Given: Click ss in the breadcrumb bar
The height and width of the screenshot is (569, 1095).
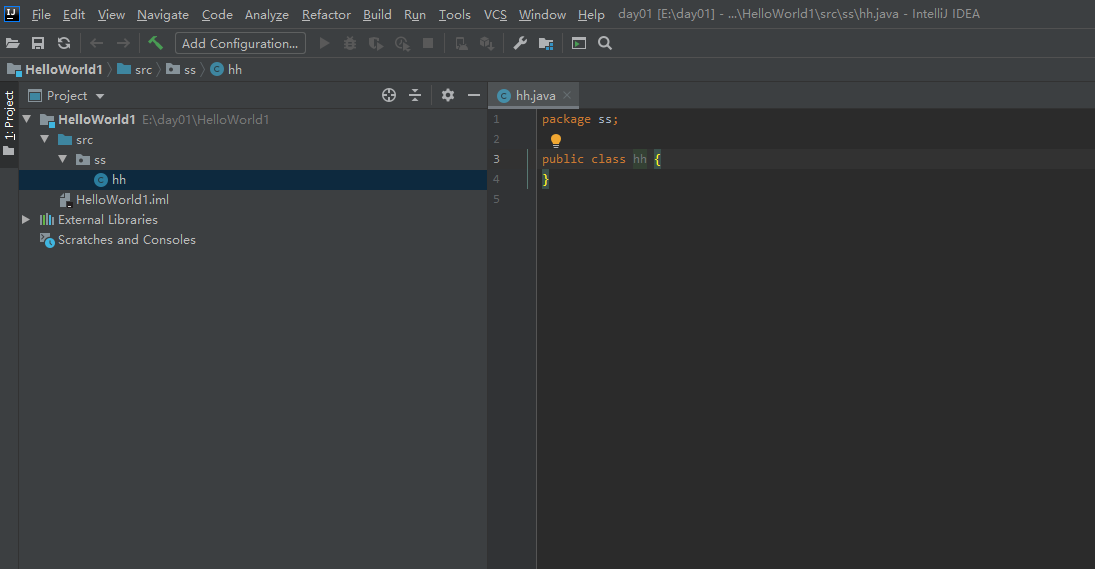Looking at the screenshot, I should click(x=181, y=69).
